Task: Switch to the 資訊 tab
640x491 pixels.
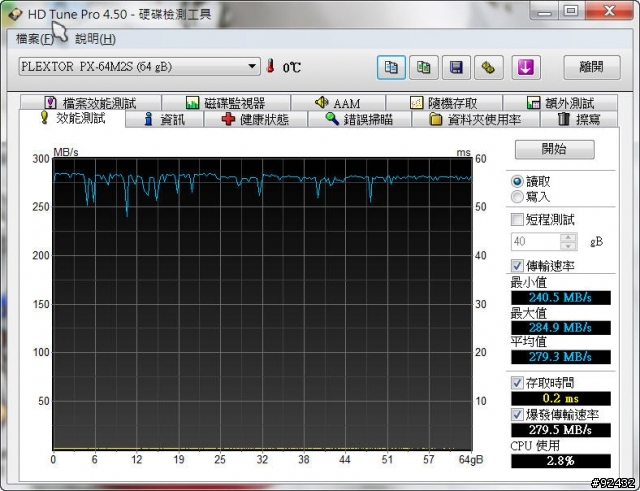Action: click(164, 120)
